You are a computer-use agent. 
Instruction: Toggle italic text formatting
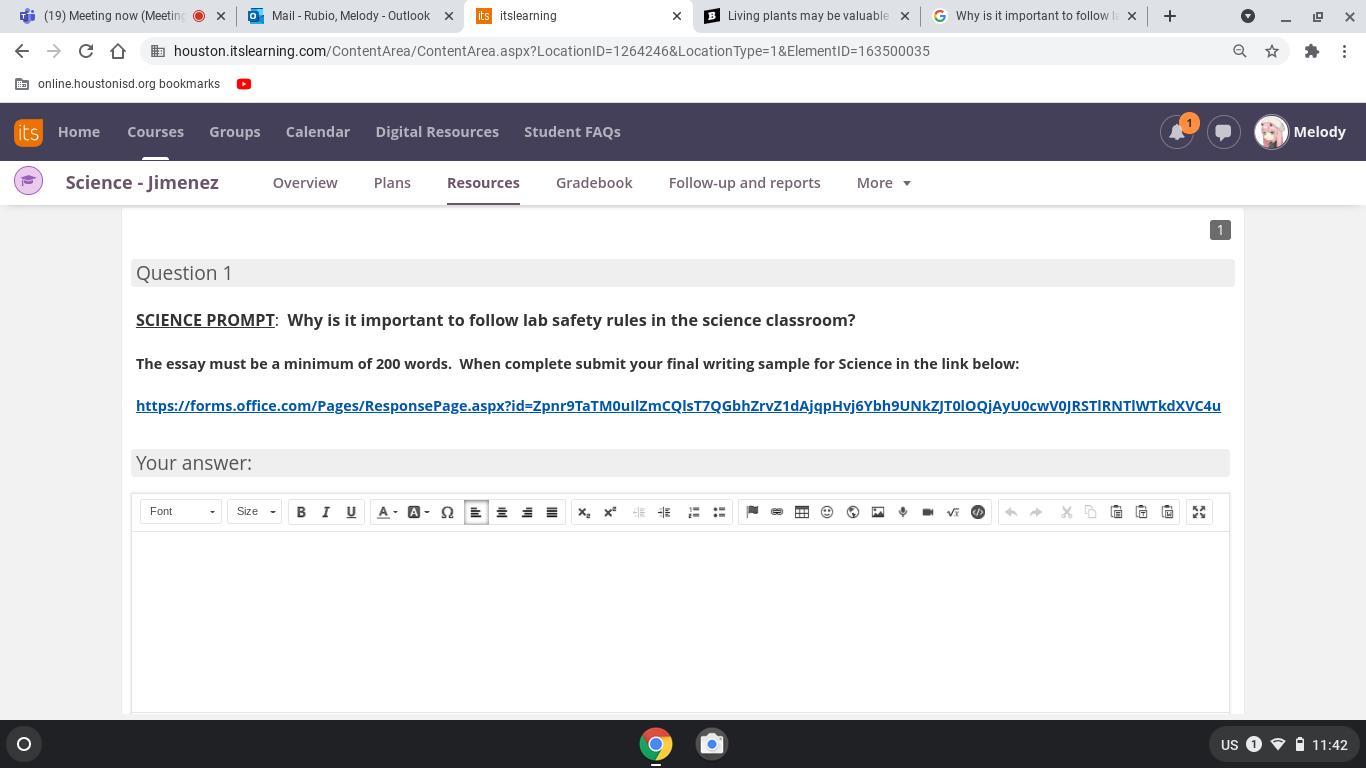[x=326, y=512]
